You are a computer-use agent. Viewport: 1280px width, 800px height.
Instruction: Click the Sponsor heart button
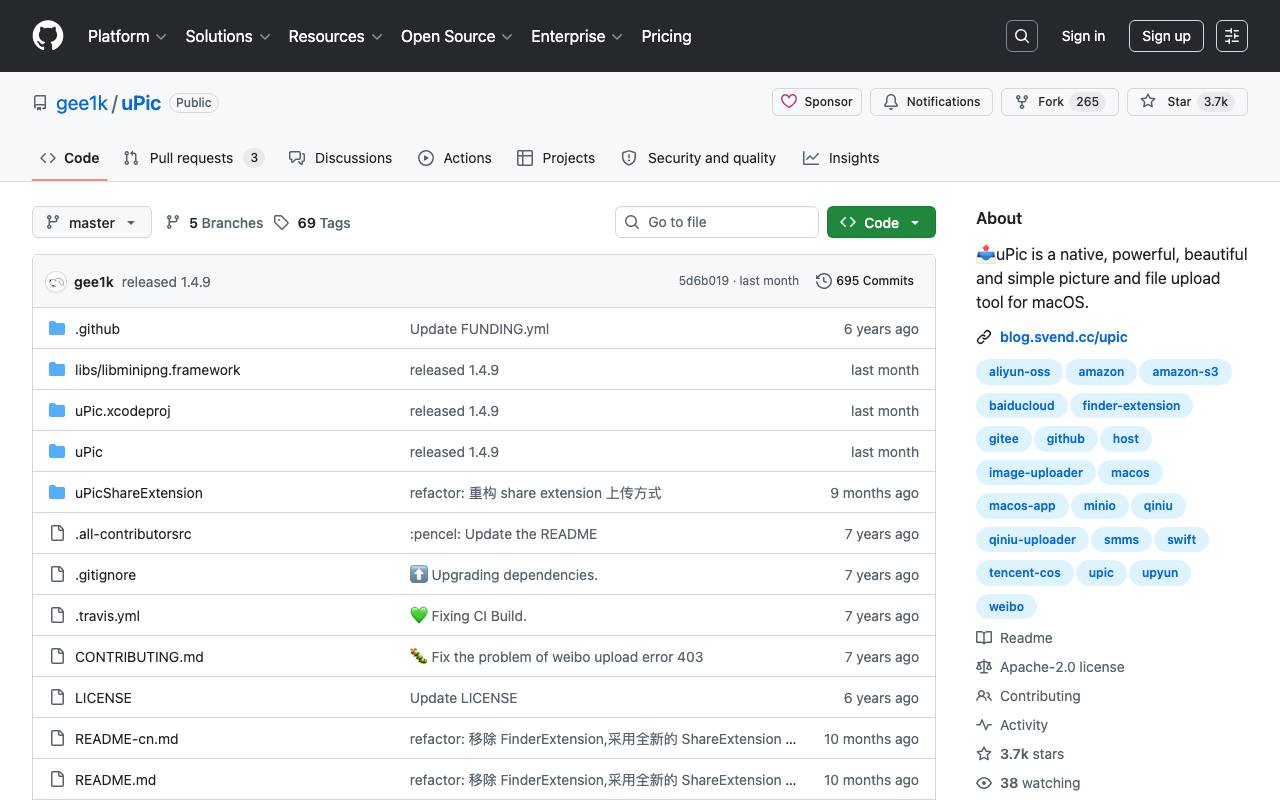point(817,102)
